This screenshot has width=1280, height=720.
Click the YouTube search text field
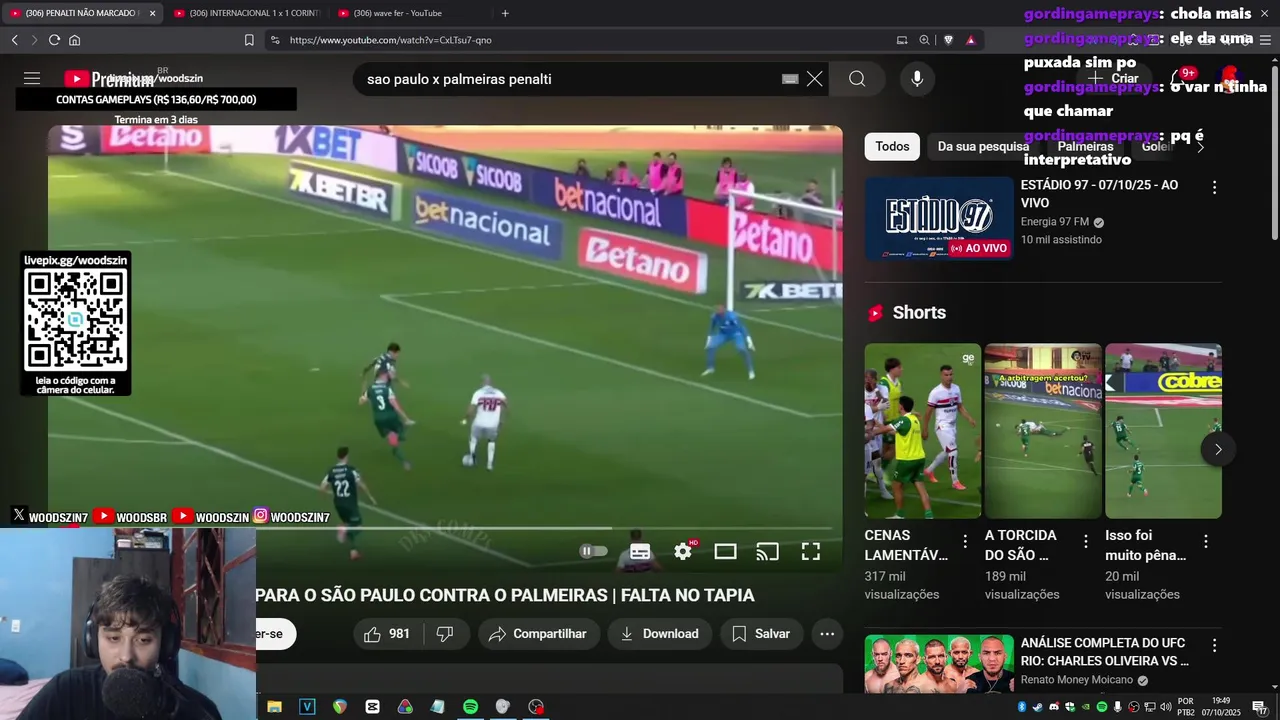(x=570, y=79)
